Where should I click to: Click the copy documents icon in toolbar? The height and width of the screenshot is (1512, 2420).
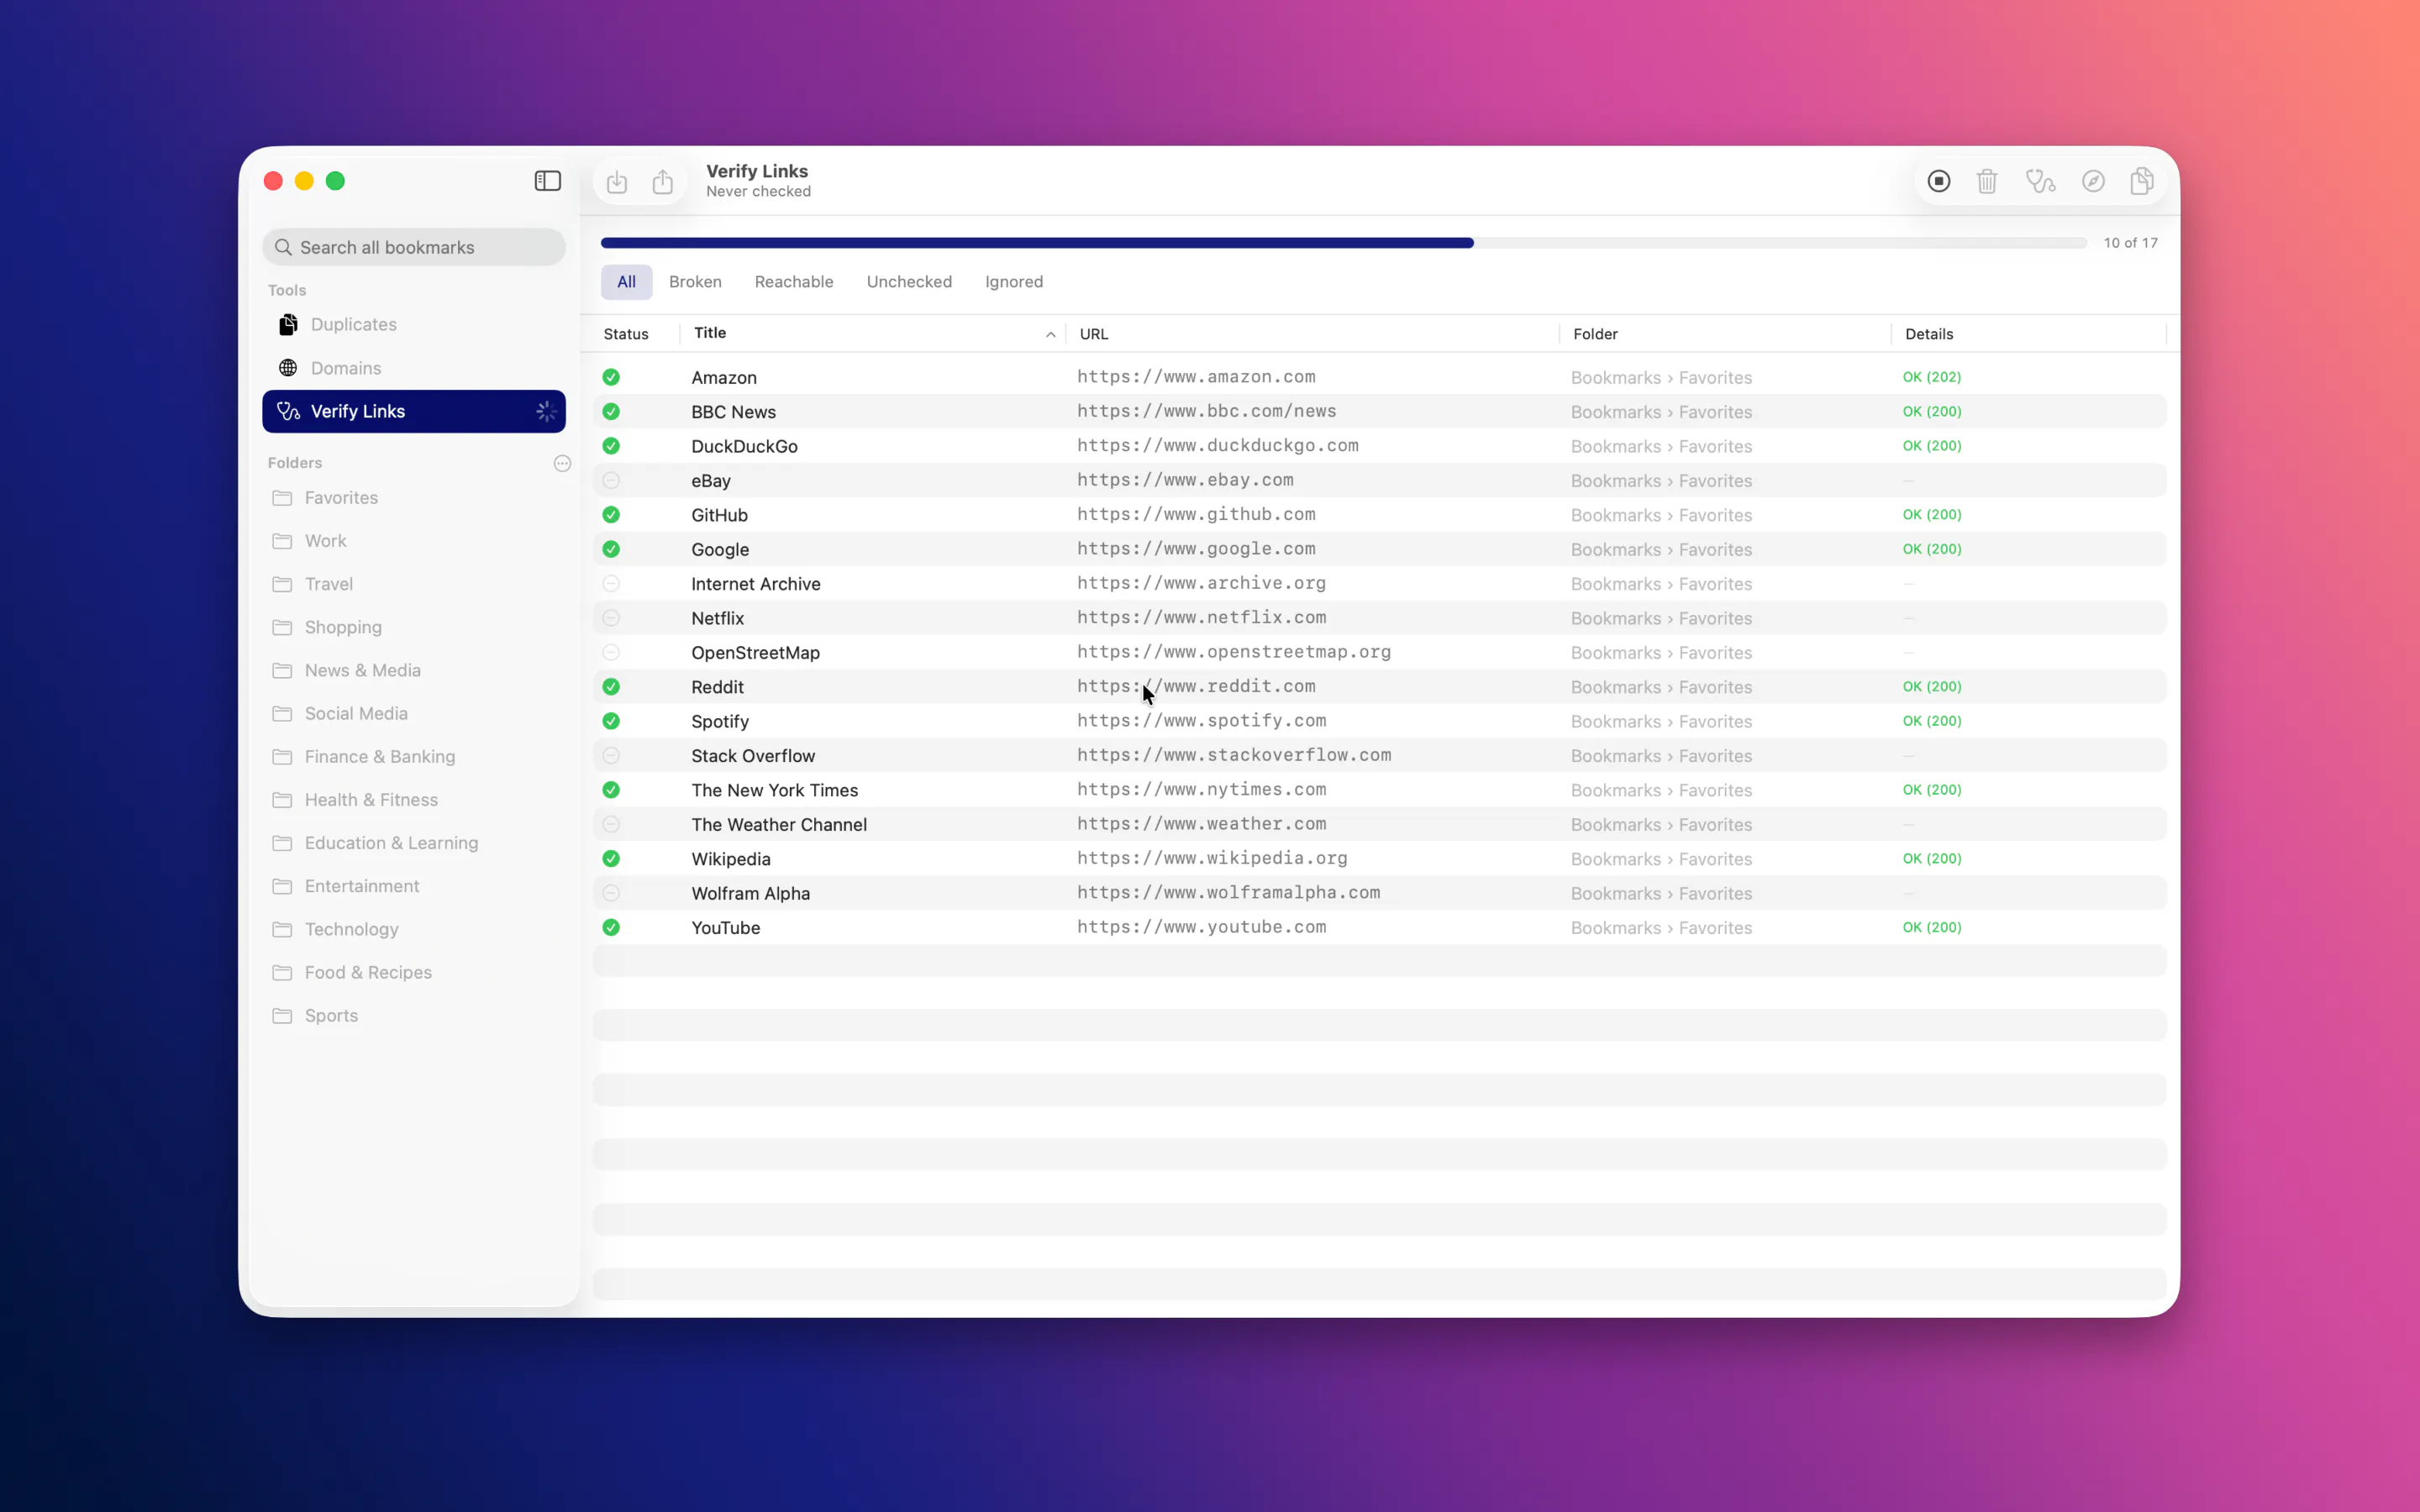[2142, 181]
